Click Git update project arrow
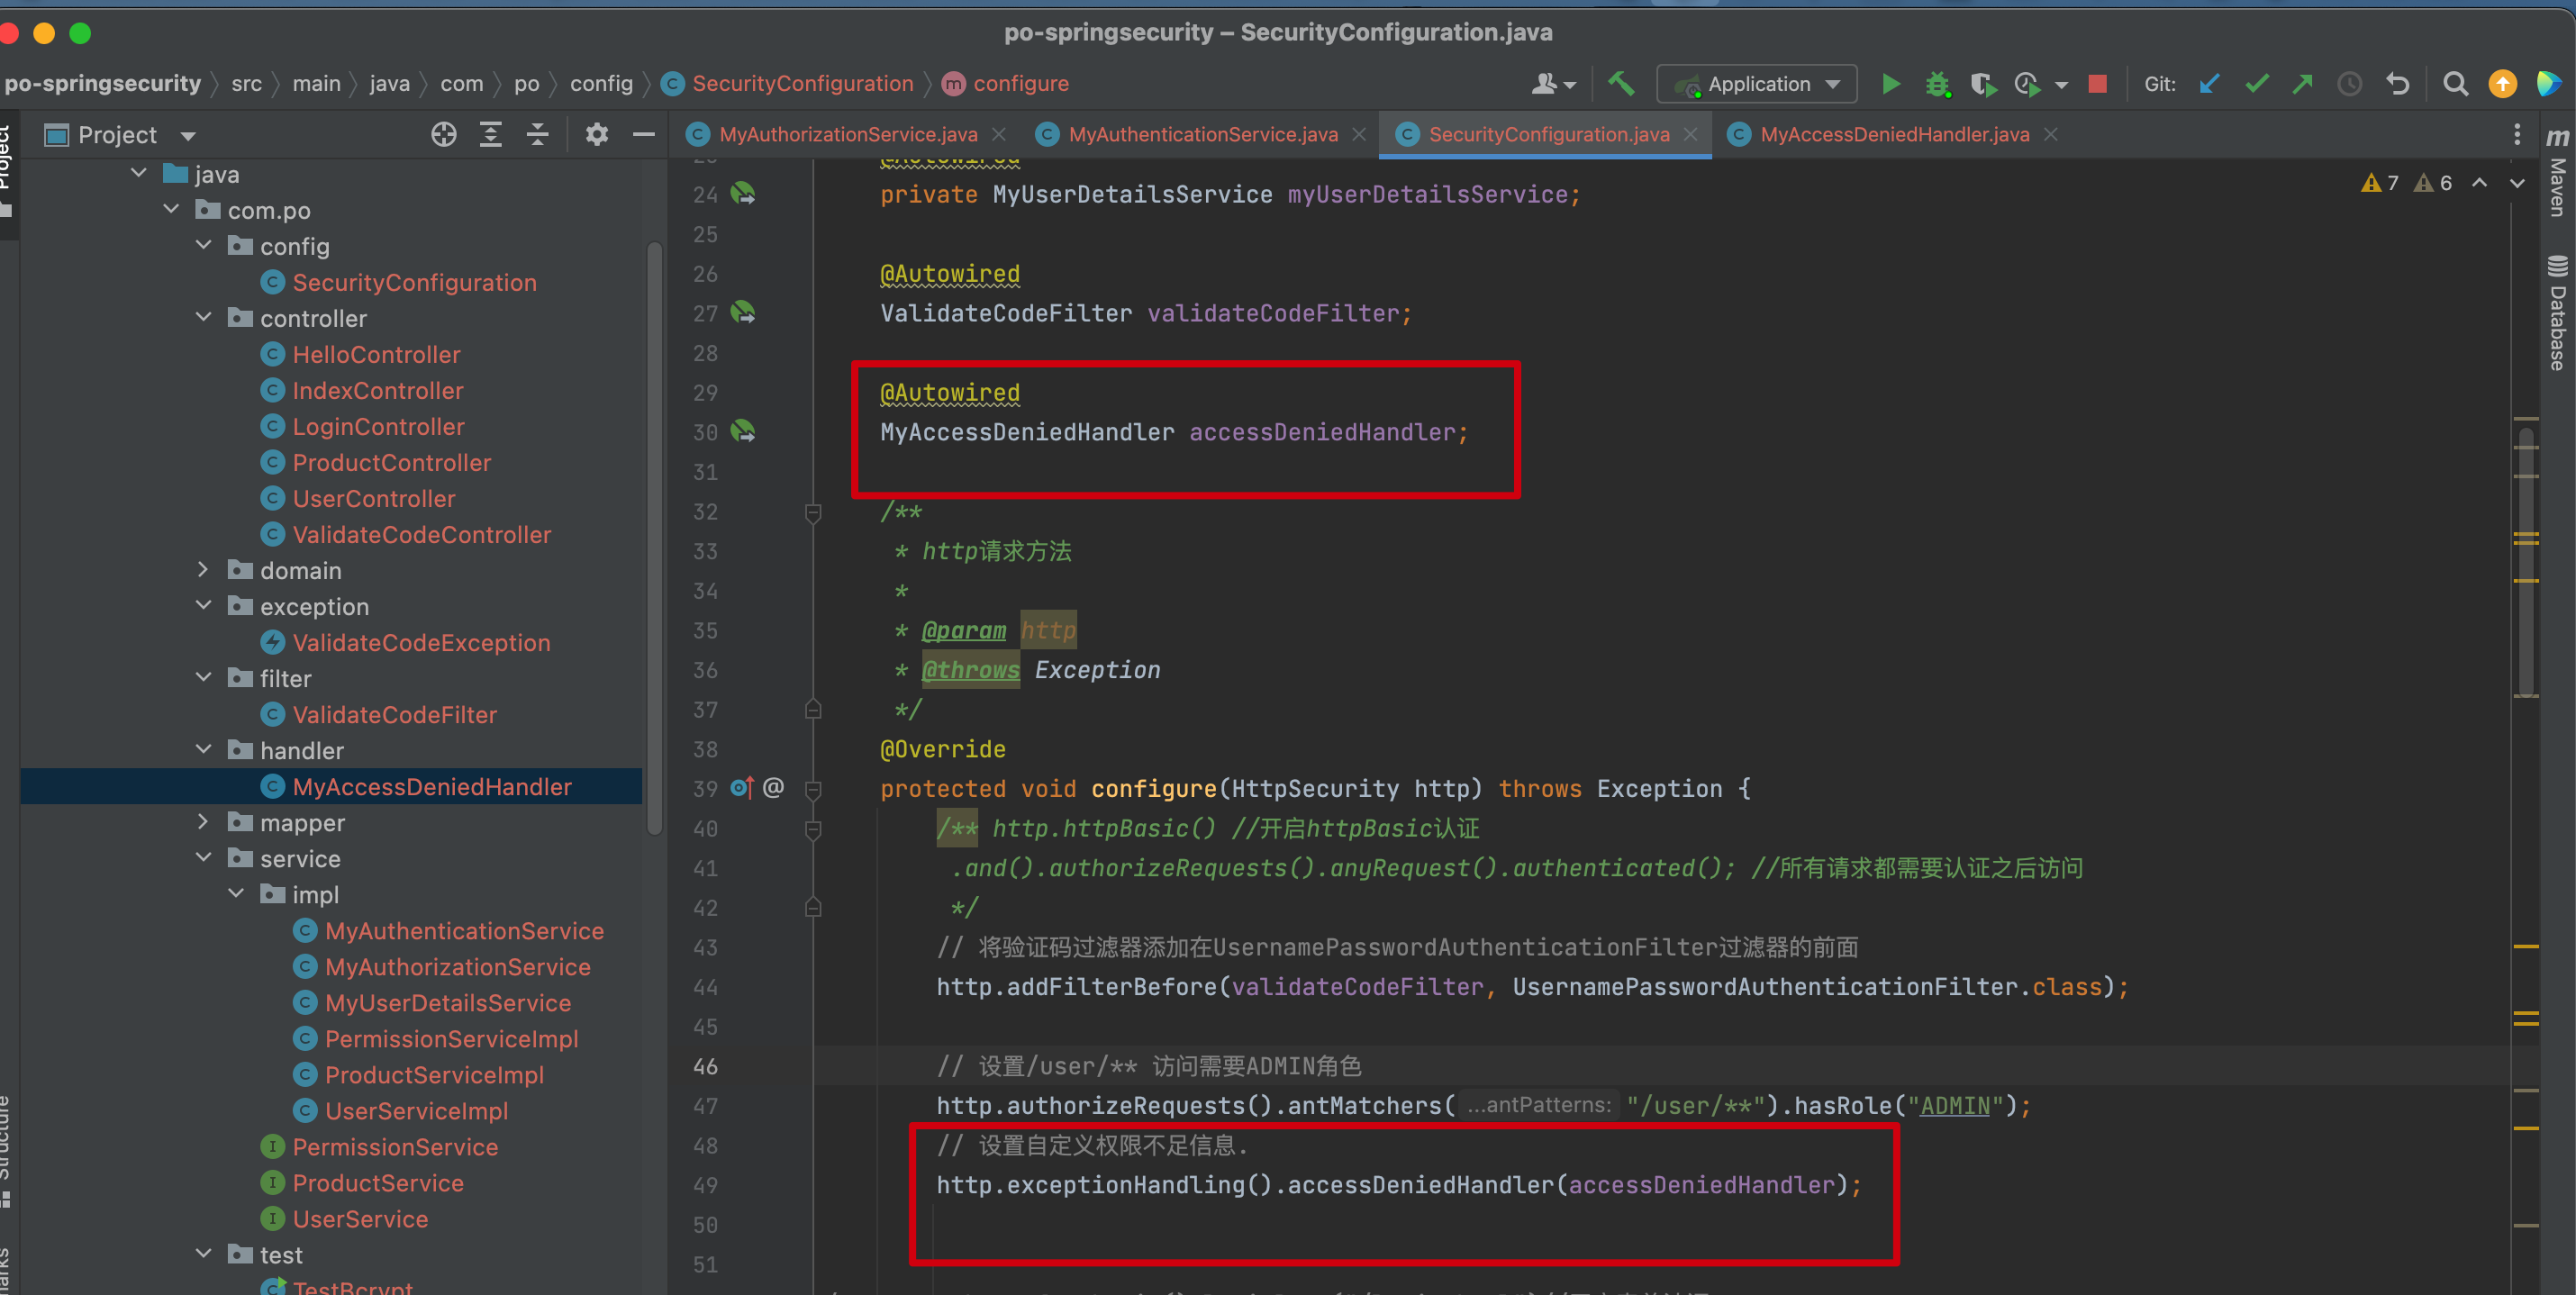This screenshot has height=1295, width=2576. coord(2209,84)
